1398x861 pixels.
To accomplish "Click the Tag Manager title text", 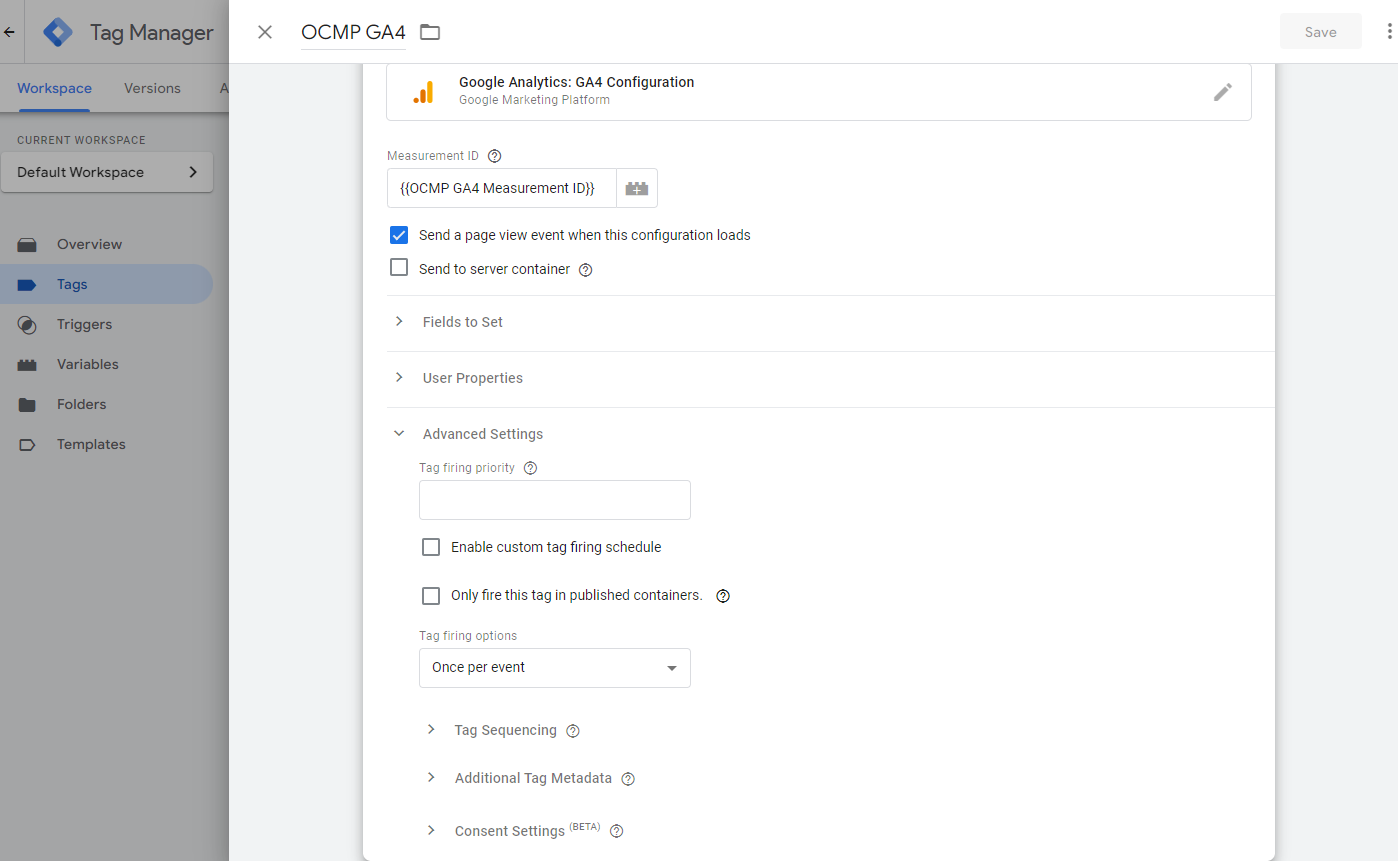I will (x=151, y=32).
